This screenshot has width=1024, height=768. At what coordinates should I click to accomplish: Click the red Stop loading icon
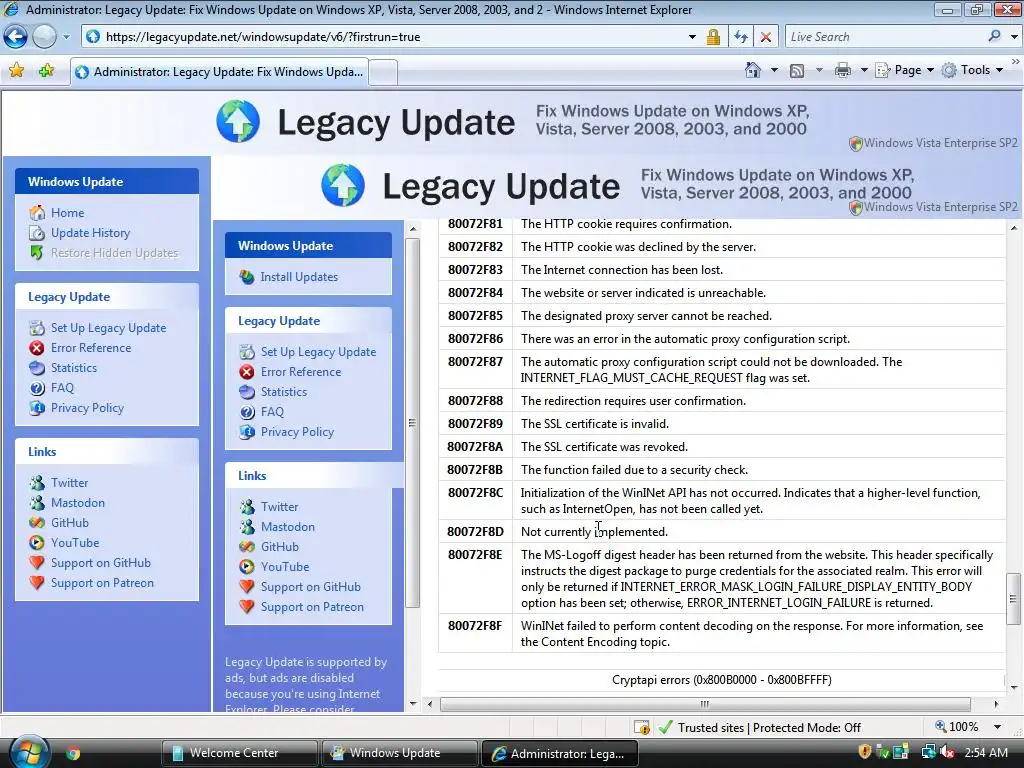click(765, 37)
